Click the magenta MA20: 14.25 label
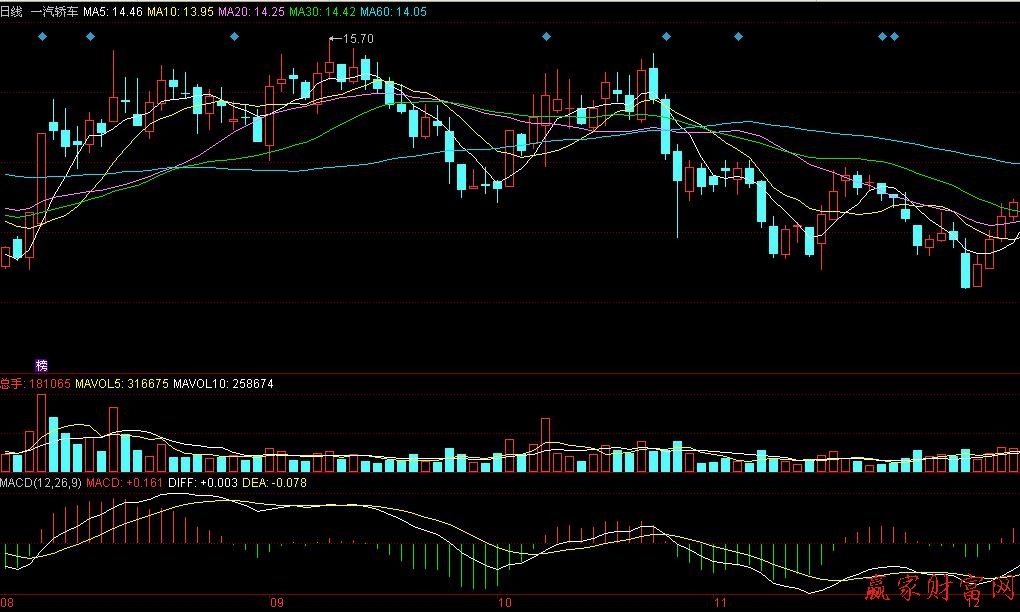This screenshot has height=612, width=1020. click(x=250, y=12)
